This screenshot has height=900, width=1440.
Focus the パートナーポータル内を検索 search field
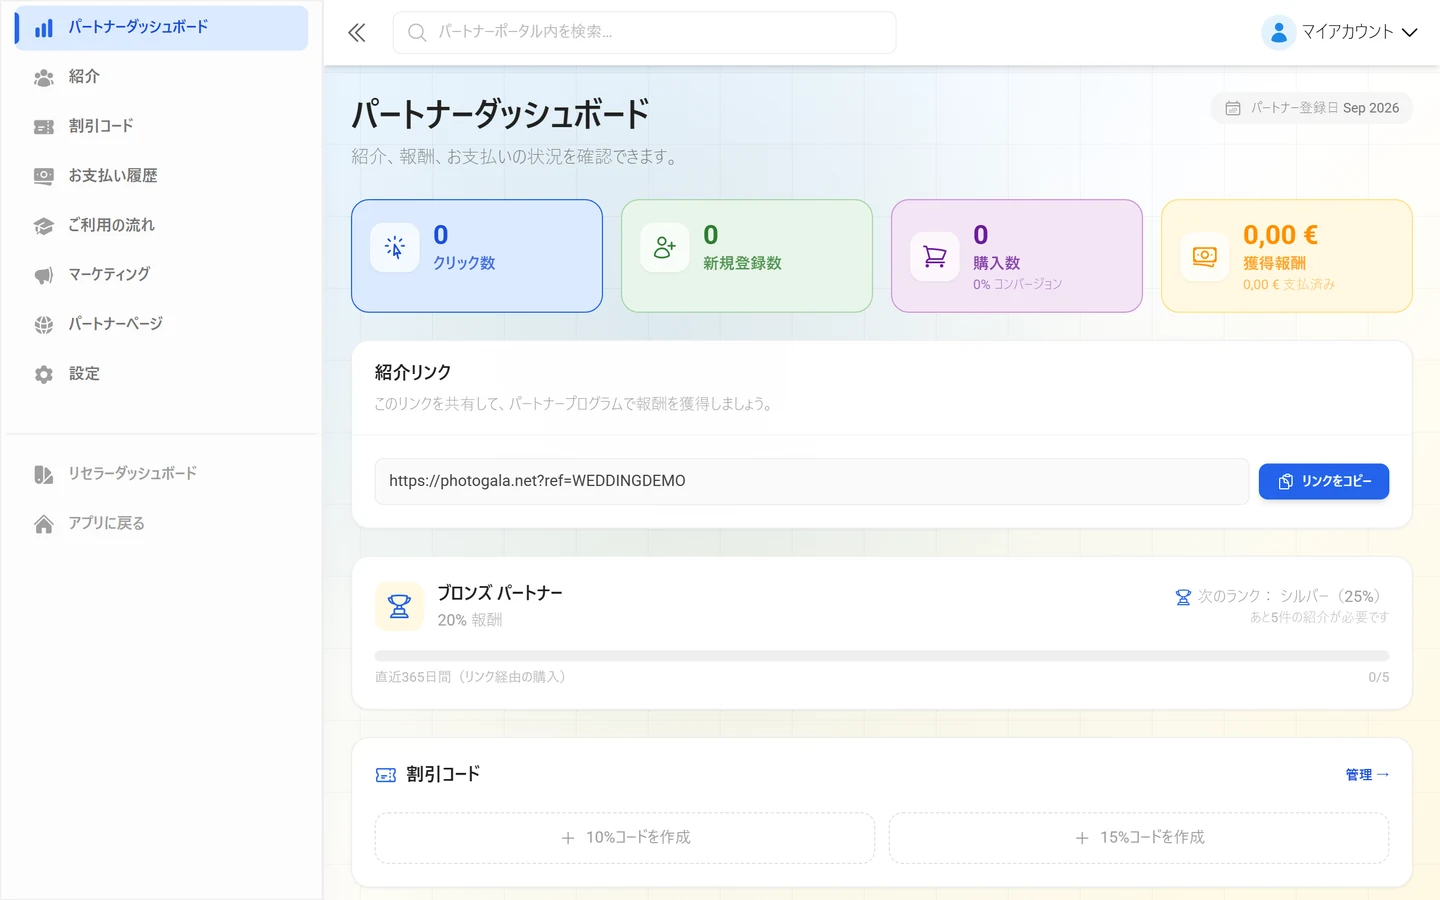[644, 32]
